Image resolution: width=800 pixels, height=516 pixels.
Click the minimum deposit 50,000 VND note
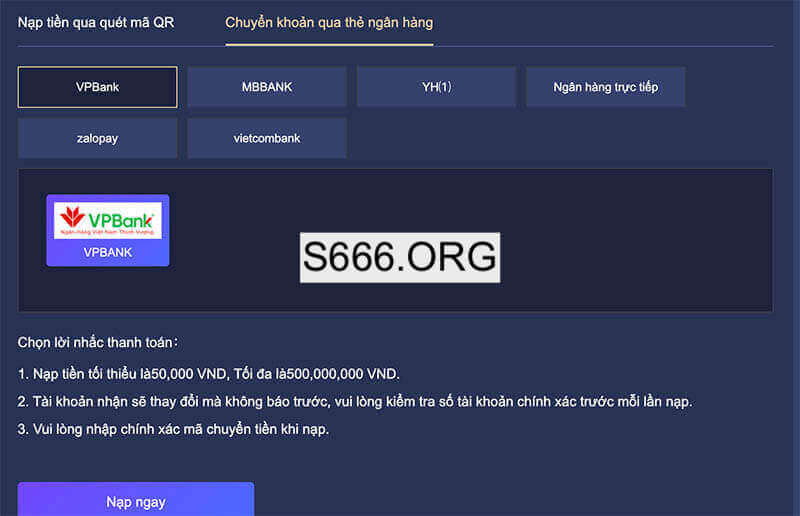tap(209, 374)
